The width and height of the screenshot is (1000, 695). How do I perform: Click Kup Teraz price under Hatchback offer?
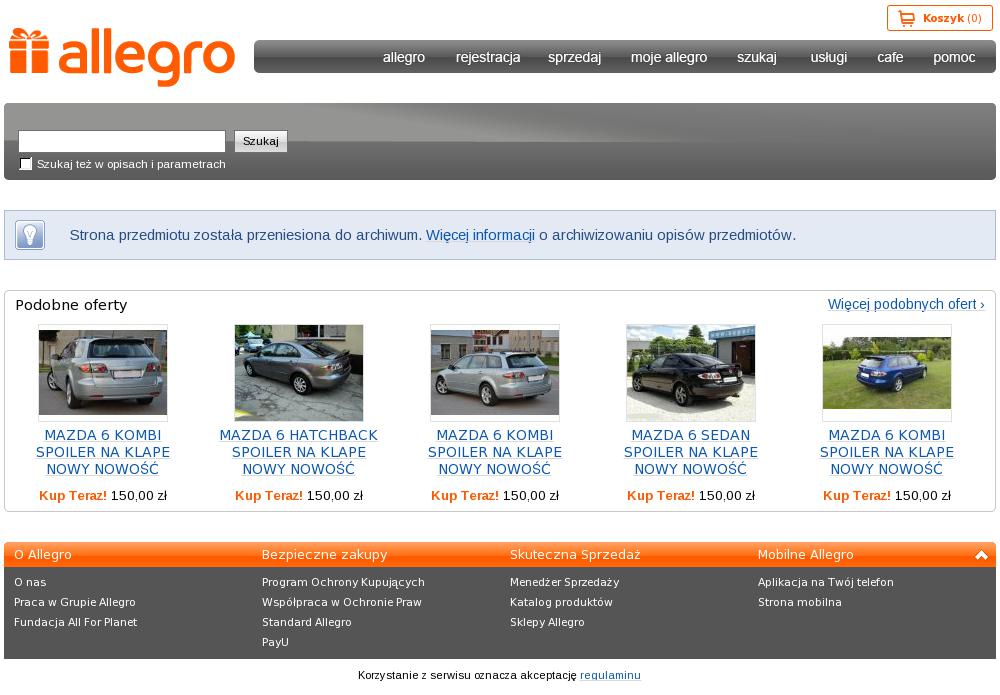point(298,495)
